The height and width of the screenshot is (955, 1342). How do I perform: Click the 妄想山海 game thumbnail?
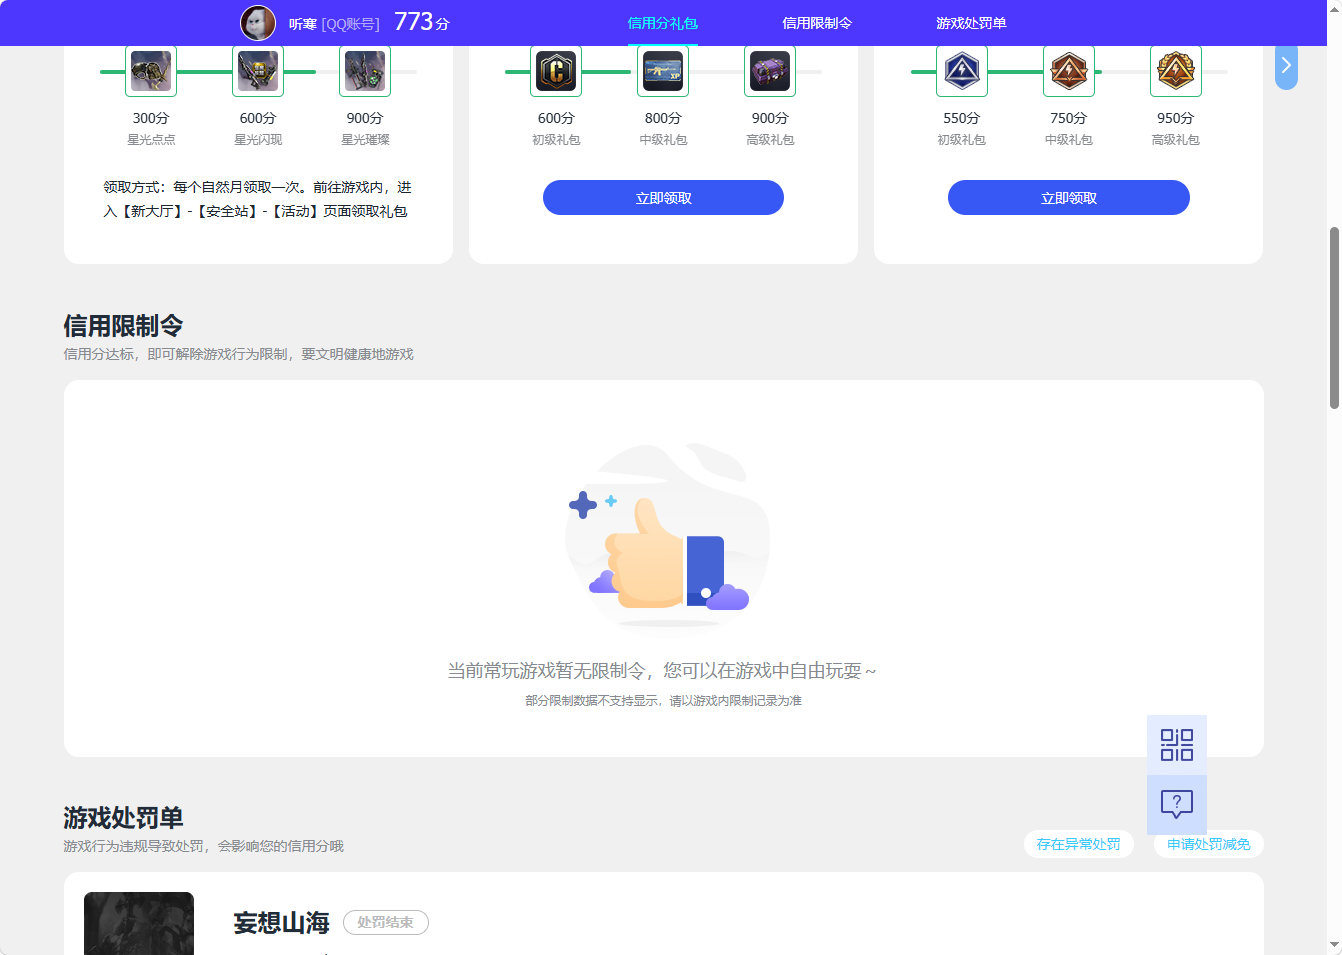pos(139,923)
